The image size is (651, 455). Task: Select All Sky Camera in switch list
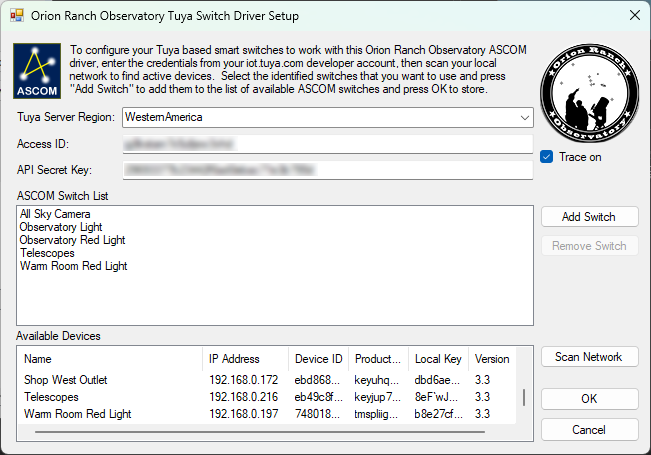55,214
